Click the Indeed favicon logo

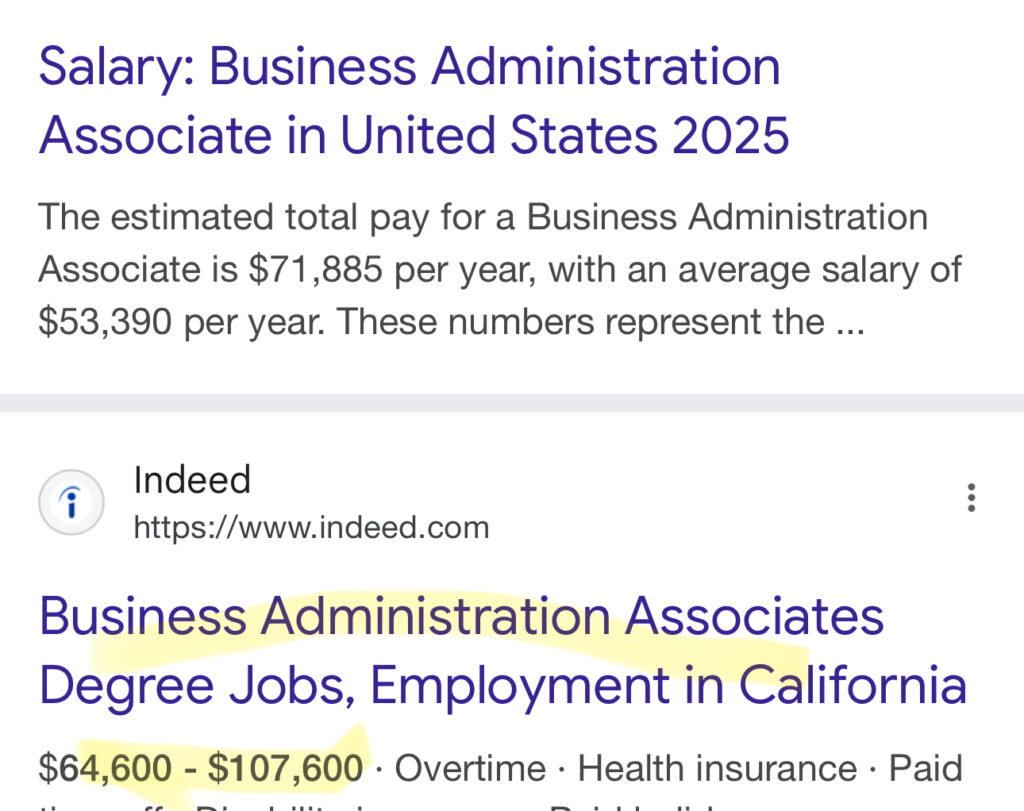(71, 502)
